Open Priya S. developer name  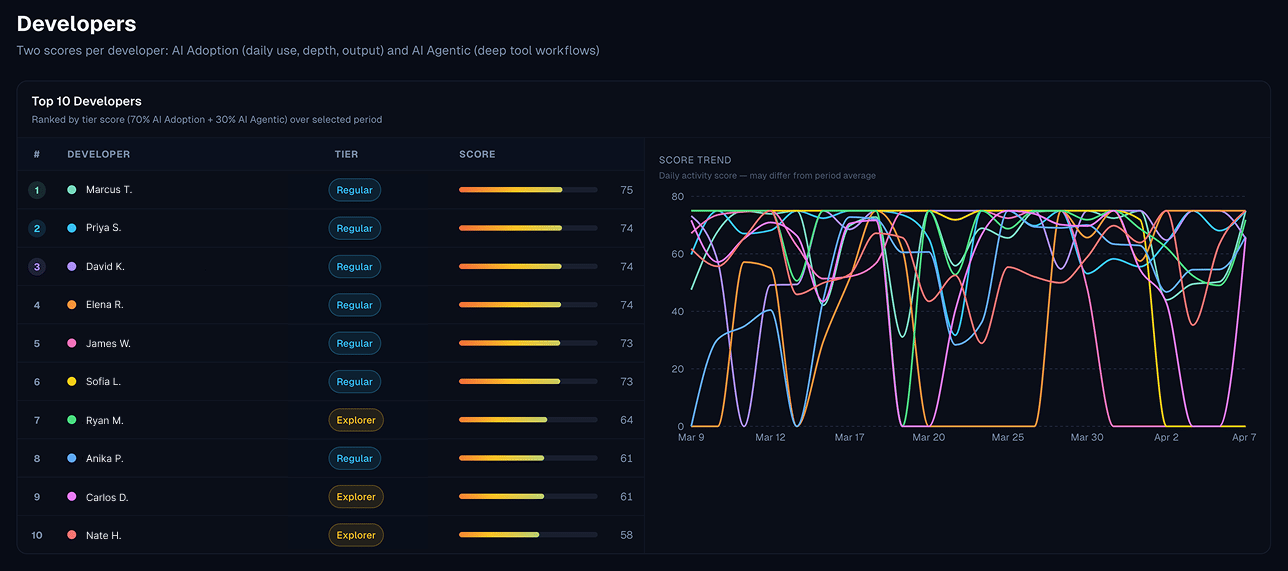click(103, 228)
